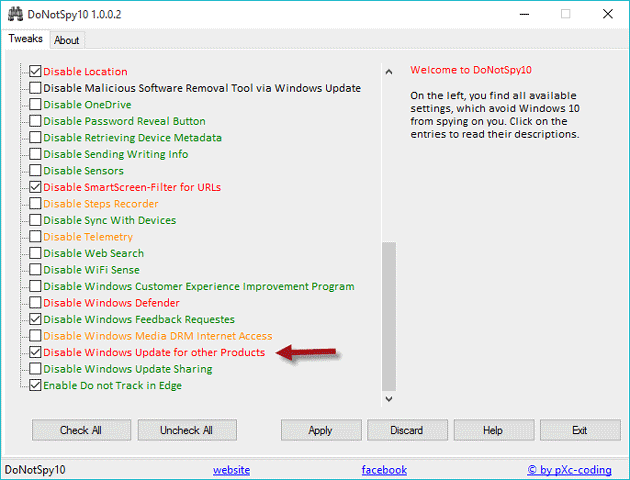Image resolution: width=630 pixels, height=480 pixels.
Task: Check Disable Windows Customer Experience Improvement Program
Action: pyautogui.click(x=35, y=286)
